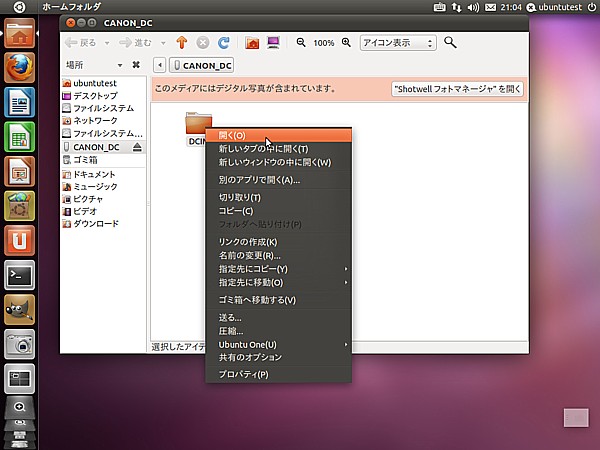The height and width of the screenshot is (450, 600).
Task: Open the mail messaging indicator
Action: [x=491, y=7]
